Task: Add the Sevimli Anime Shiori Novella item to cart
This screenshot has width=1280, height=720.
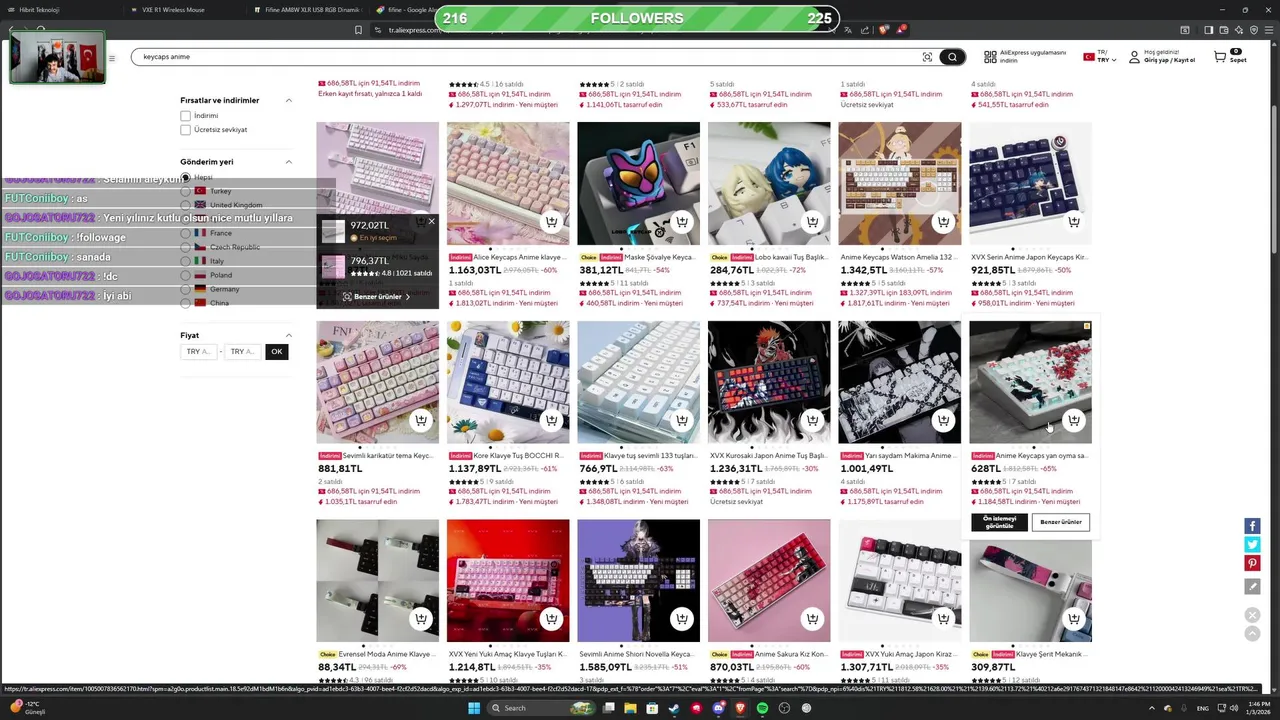Action: [x=682, y=620]
